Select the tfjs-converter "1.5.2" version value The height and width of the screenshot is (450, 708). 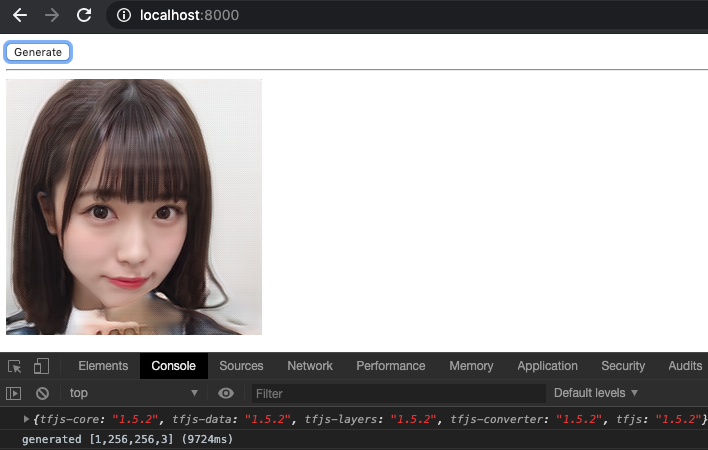(x=578, y=419)
